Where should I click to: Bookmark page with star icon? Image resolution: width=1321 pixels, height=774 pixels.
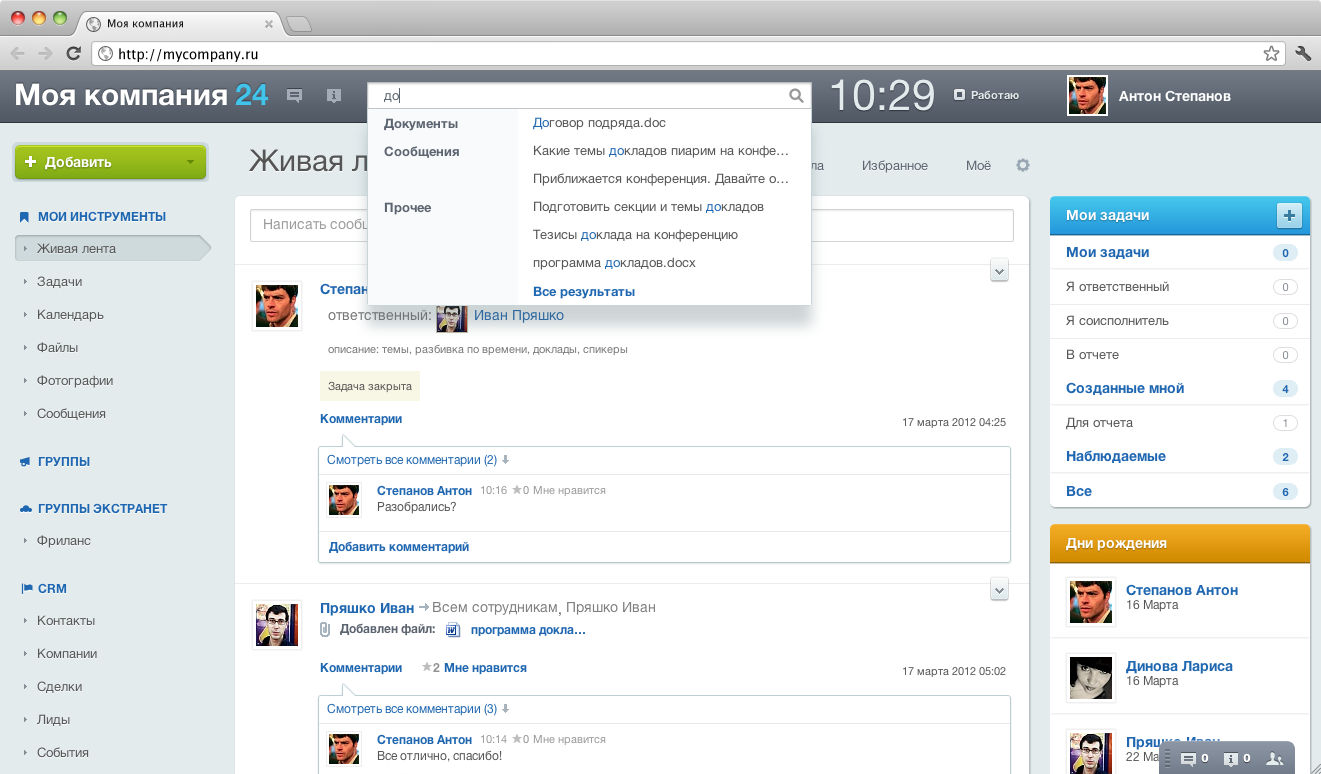pyautogui.click(x=1271, y=53)
